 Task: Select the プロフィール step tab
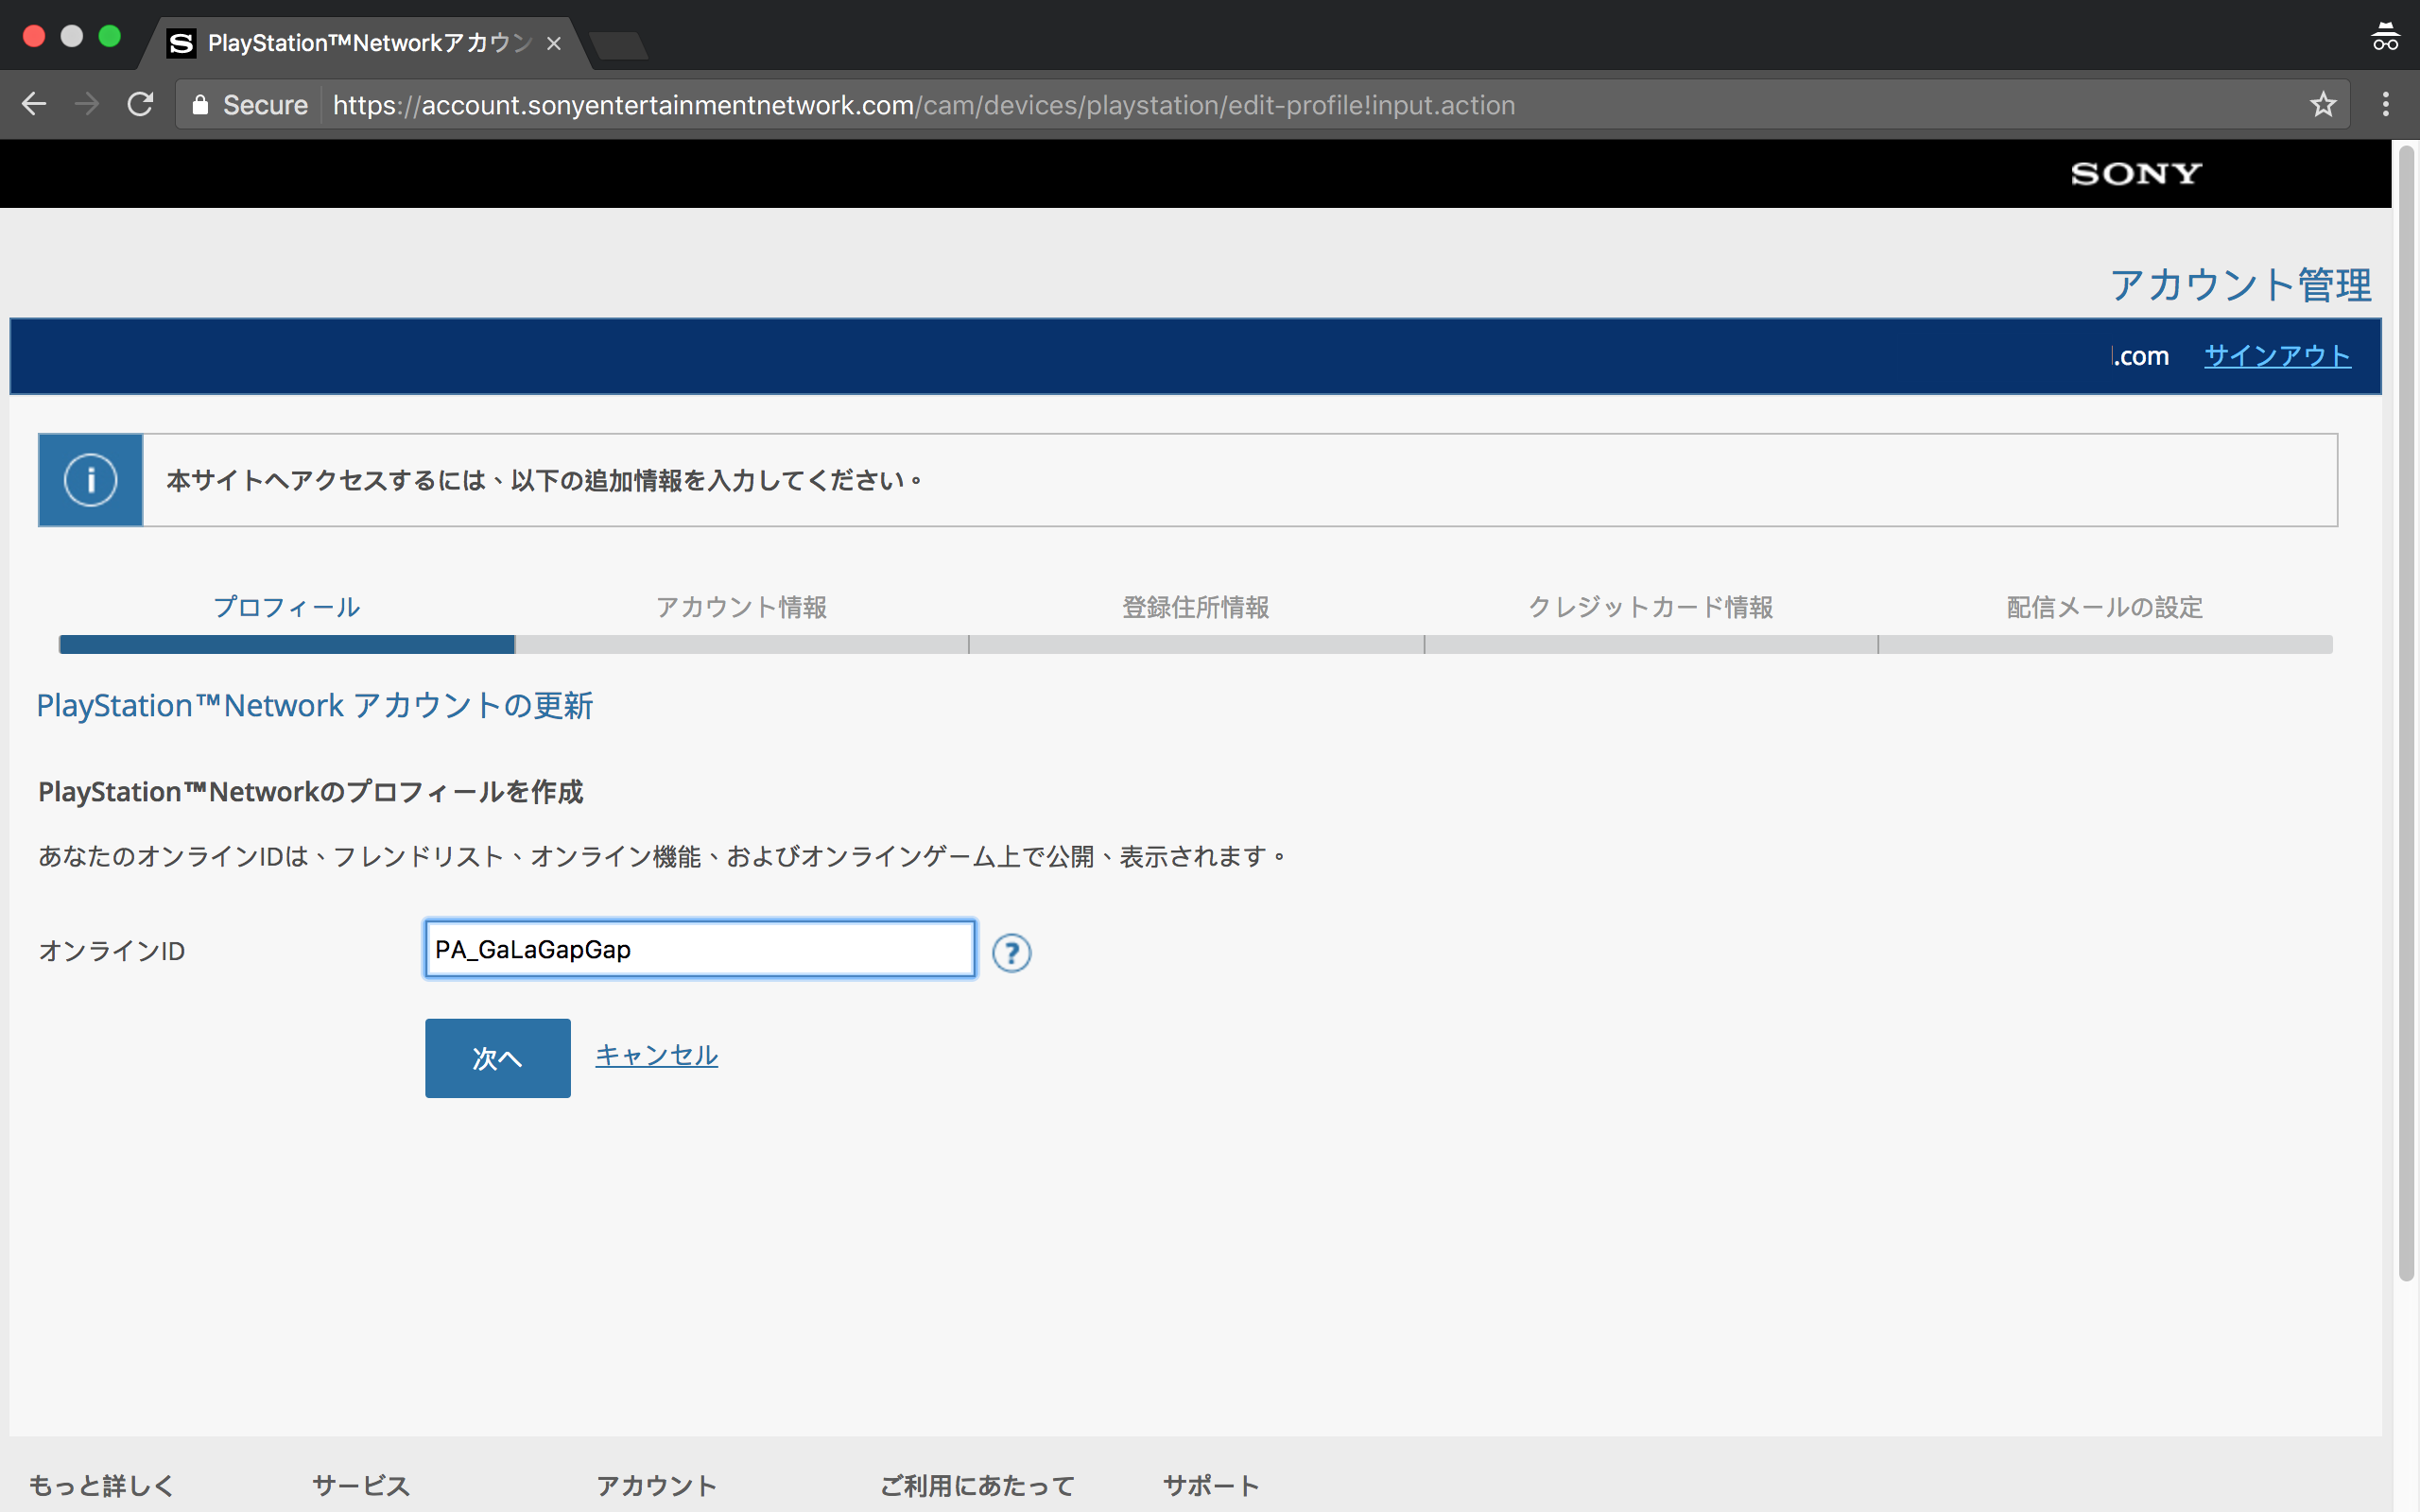point(286,607)
